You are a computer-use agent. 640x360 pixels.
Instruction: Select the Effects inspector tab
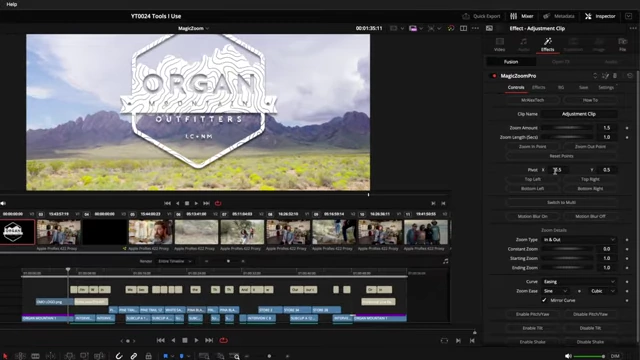[x=547, y=44]
